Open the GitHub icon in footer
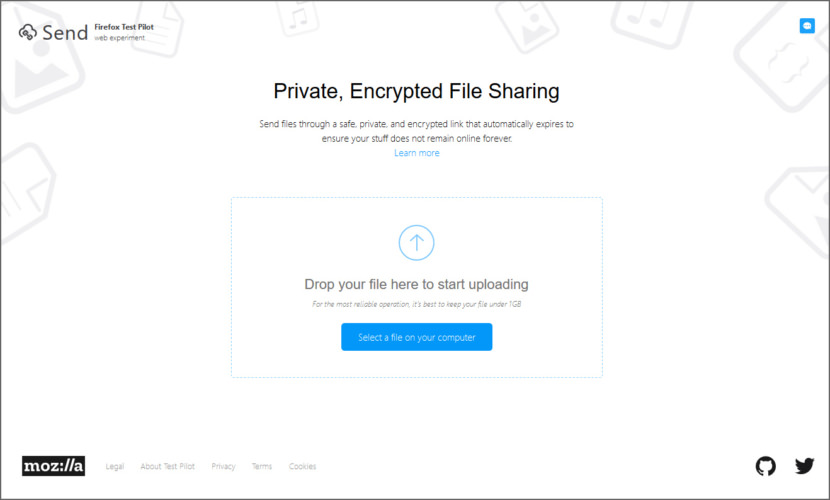The height and width of the screenshot is (500, 830). 765,466
